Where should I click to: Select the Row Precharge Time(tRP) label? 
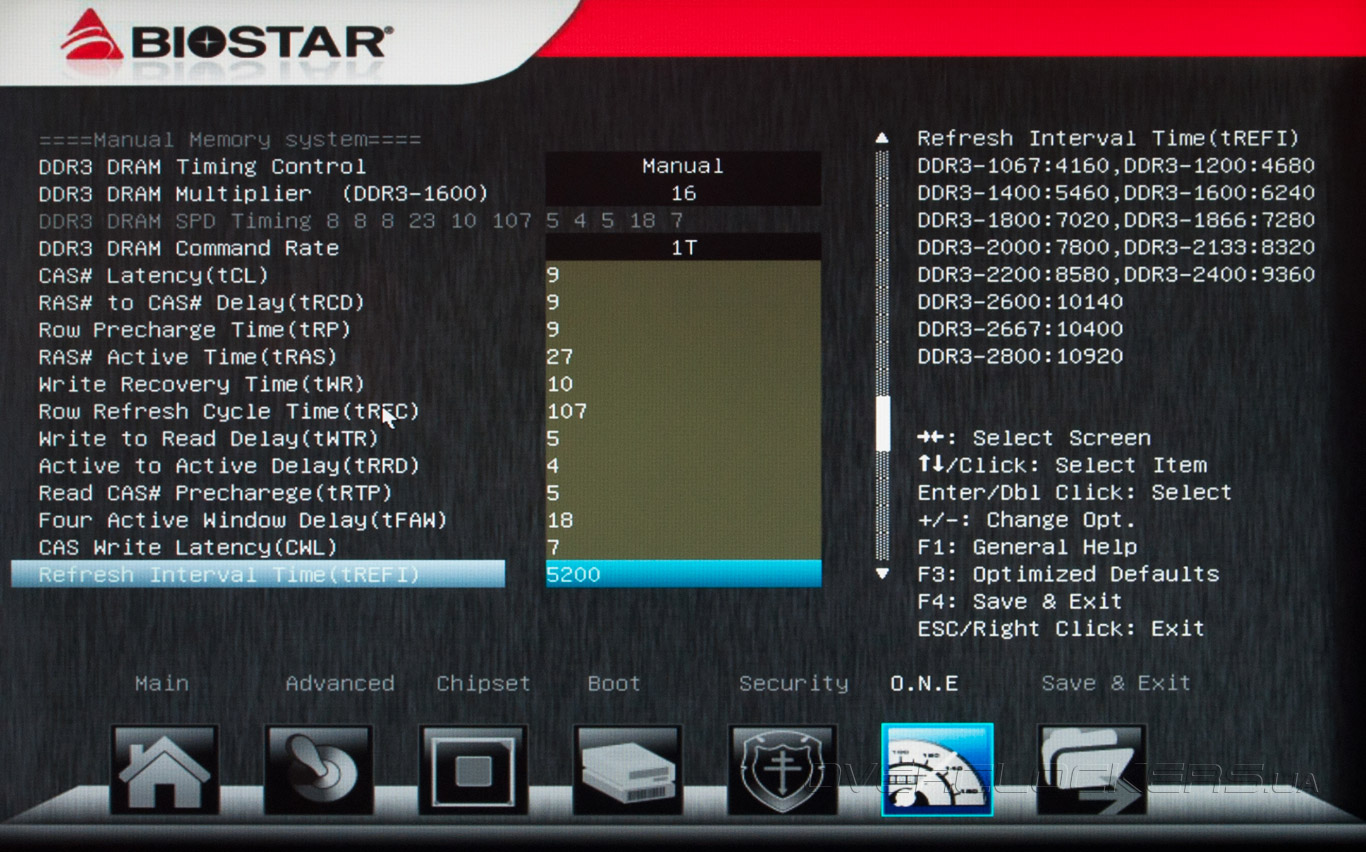(x=195, y=329)
